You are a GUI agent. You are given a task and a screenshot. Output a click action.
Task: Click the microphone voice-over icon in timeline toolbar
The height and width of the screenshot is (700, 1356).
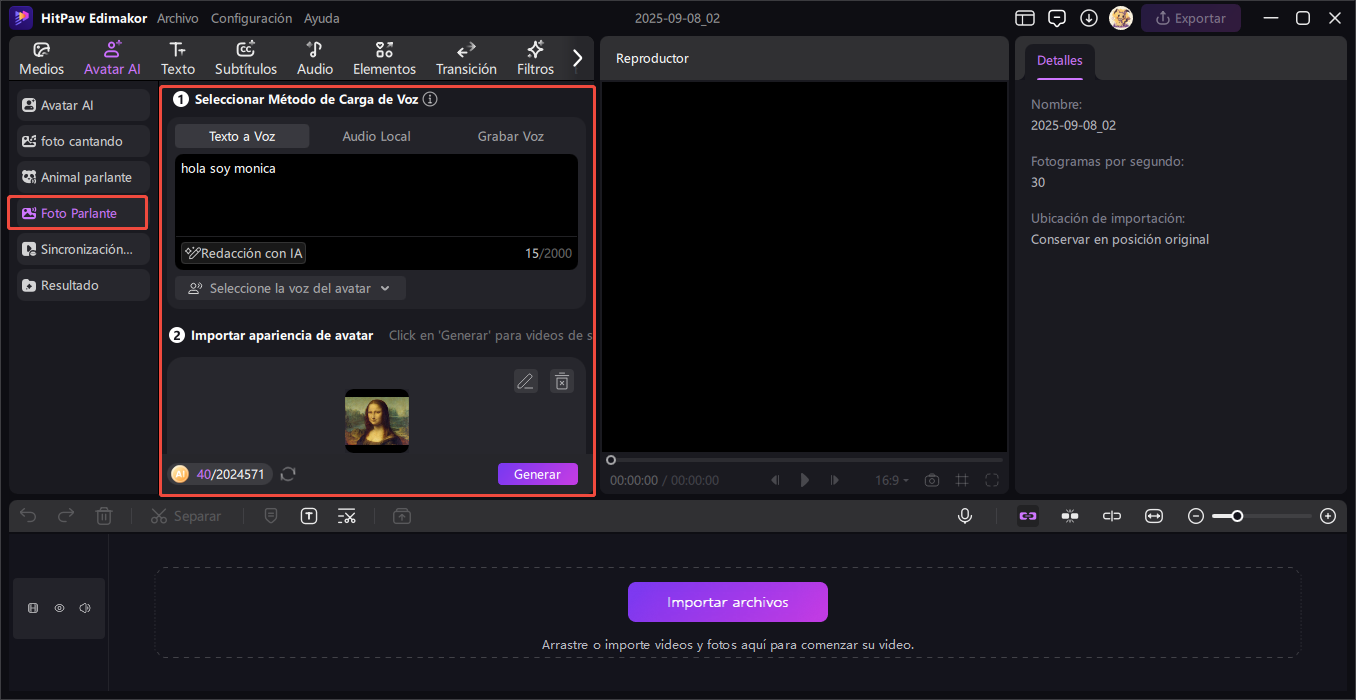[x=965, y=516]
